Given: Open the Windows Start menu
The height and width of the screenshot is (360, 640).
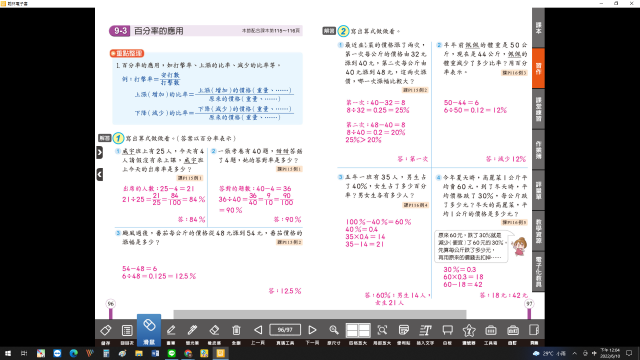Looking at the screenshot, I should pos(8,353).
